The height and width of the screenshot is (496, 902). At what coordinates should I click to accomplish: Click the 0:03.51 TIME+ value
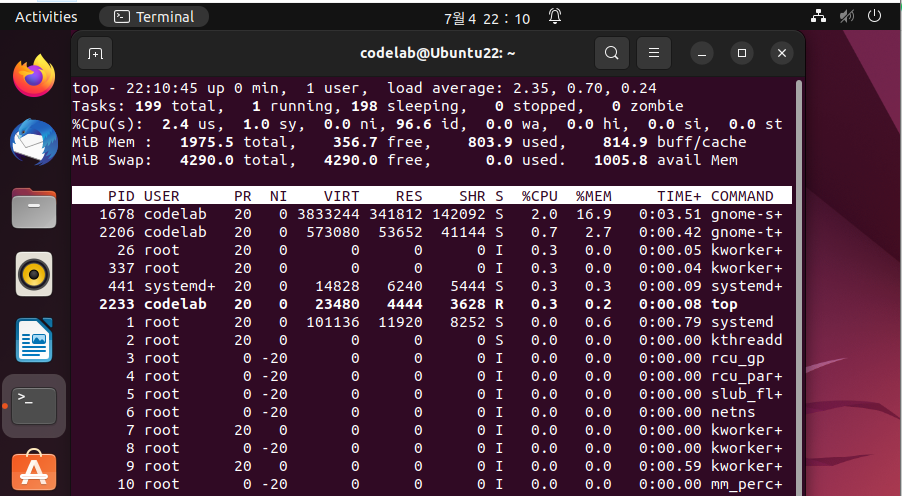point(670,215)
